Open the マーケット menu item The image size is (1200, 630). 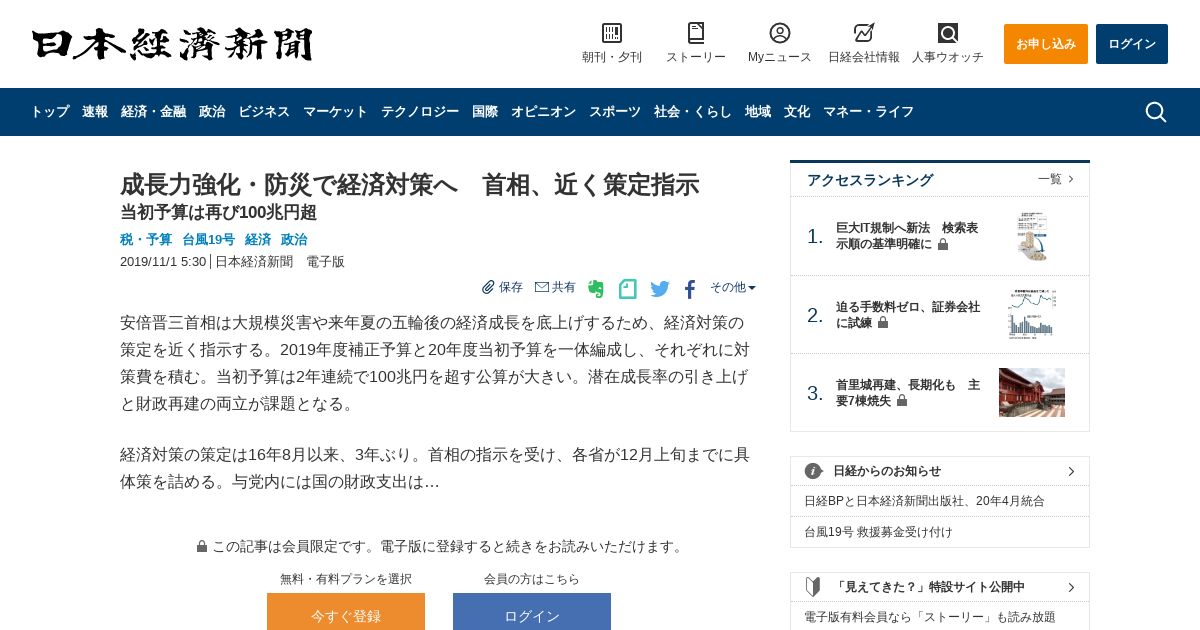pos(335,112)
